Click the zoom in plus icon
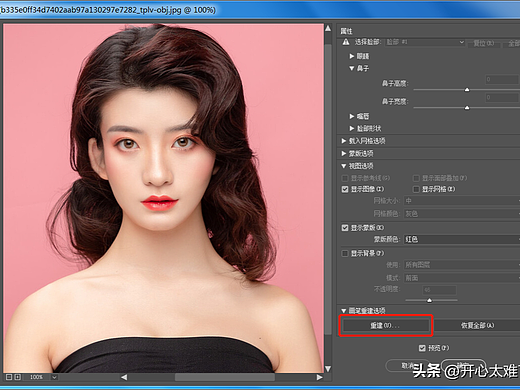The image size is (520, 390). 18,377
